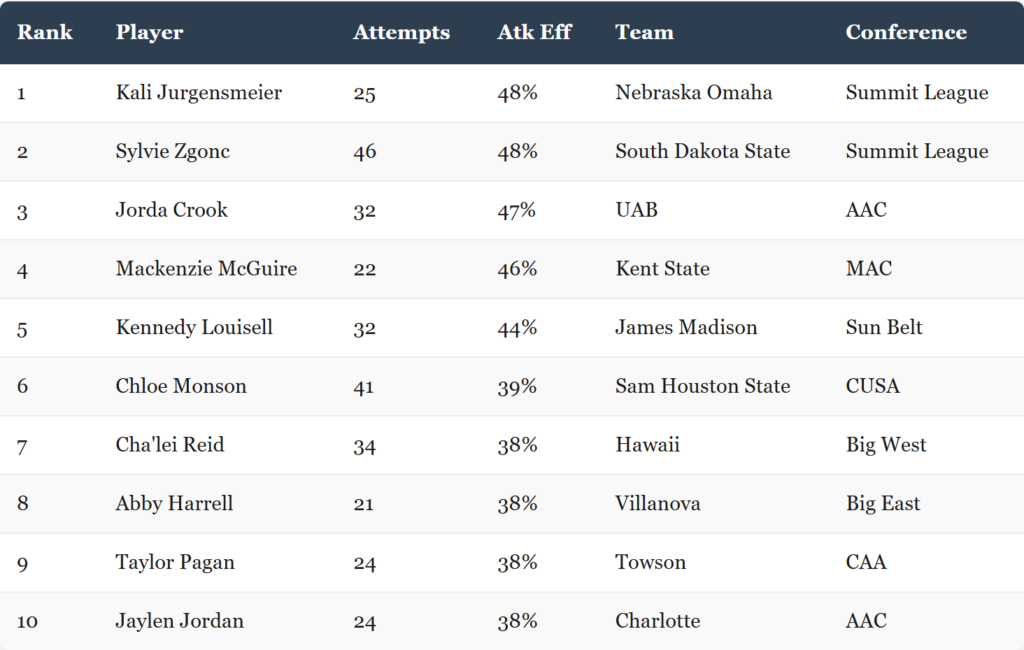Click the South Dakota State team

click(703, 151)
